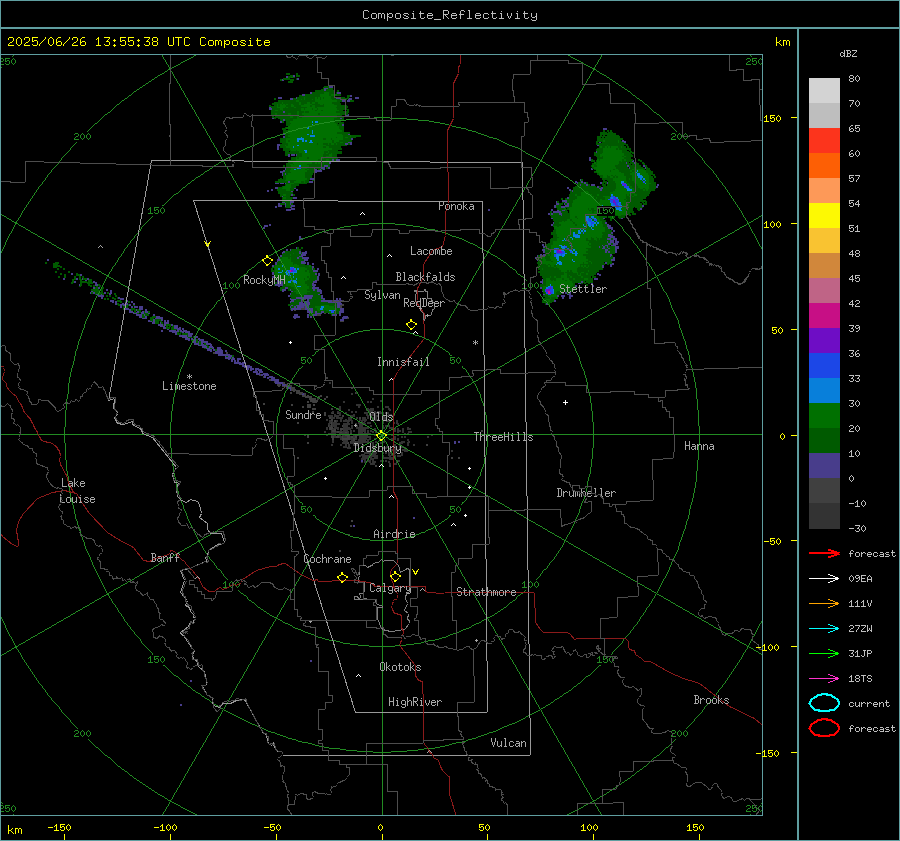Select the white 09EA arrow legend icon

pyautogui.click(x=824, y=579)
